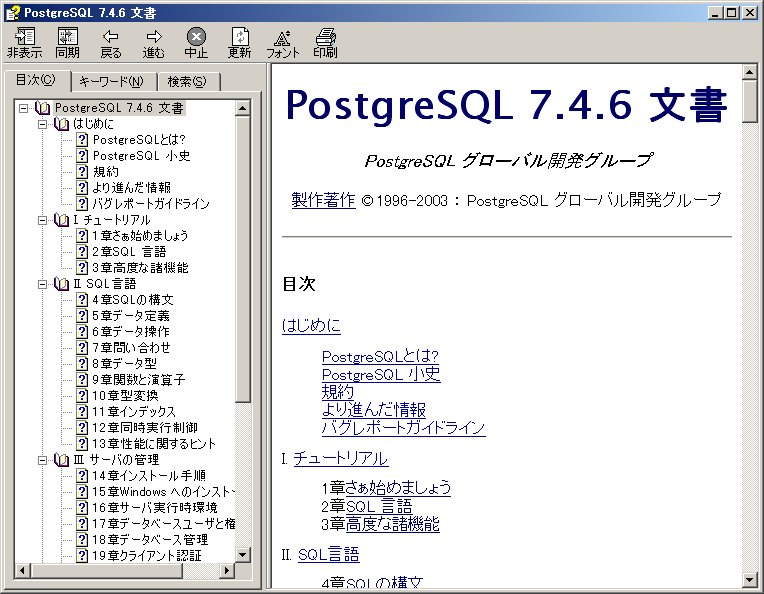Refresh the page with the 更新 icon
This screenshot has width=764, height=594.
click(239, 42)
